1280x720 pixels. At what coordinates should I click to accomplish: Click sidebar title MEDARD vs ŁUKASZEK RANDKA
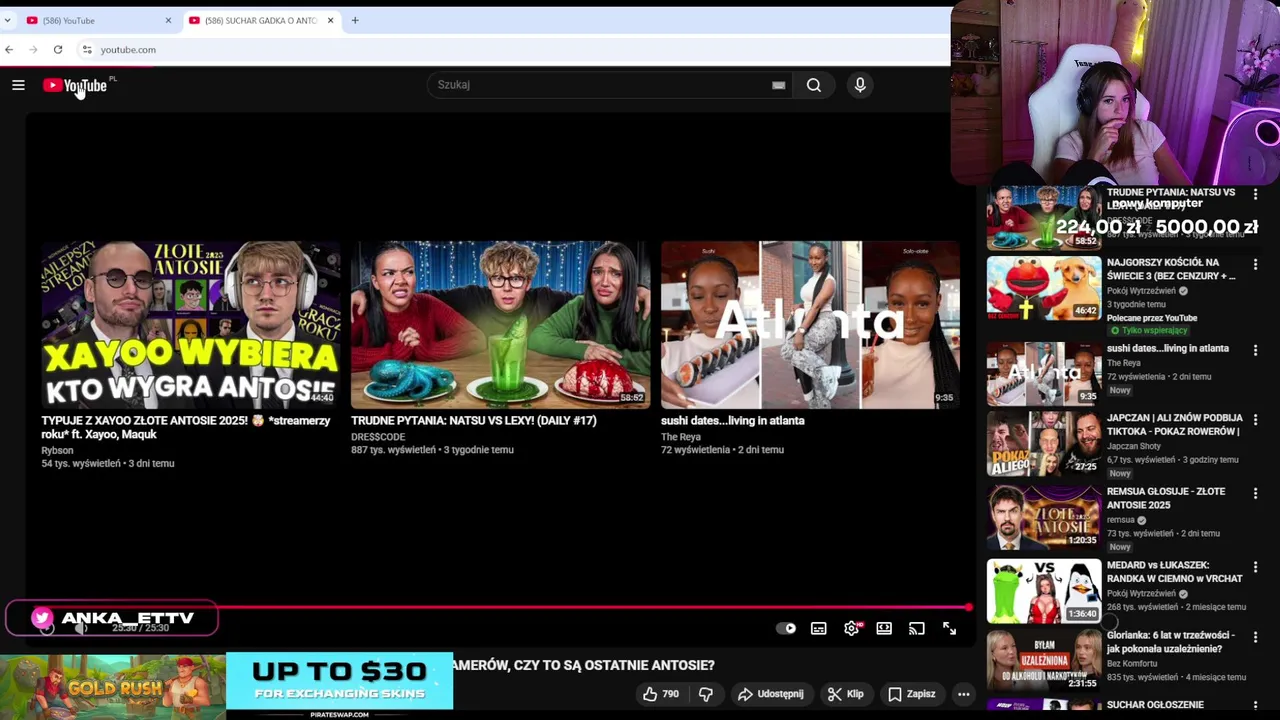tap(1175, 572)
